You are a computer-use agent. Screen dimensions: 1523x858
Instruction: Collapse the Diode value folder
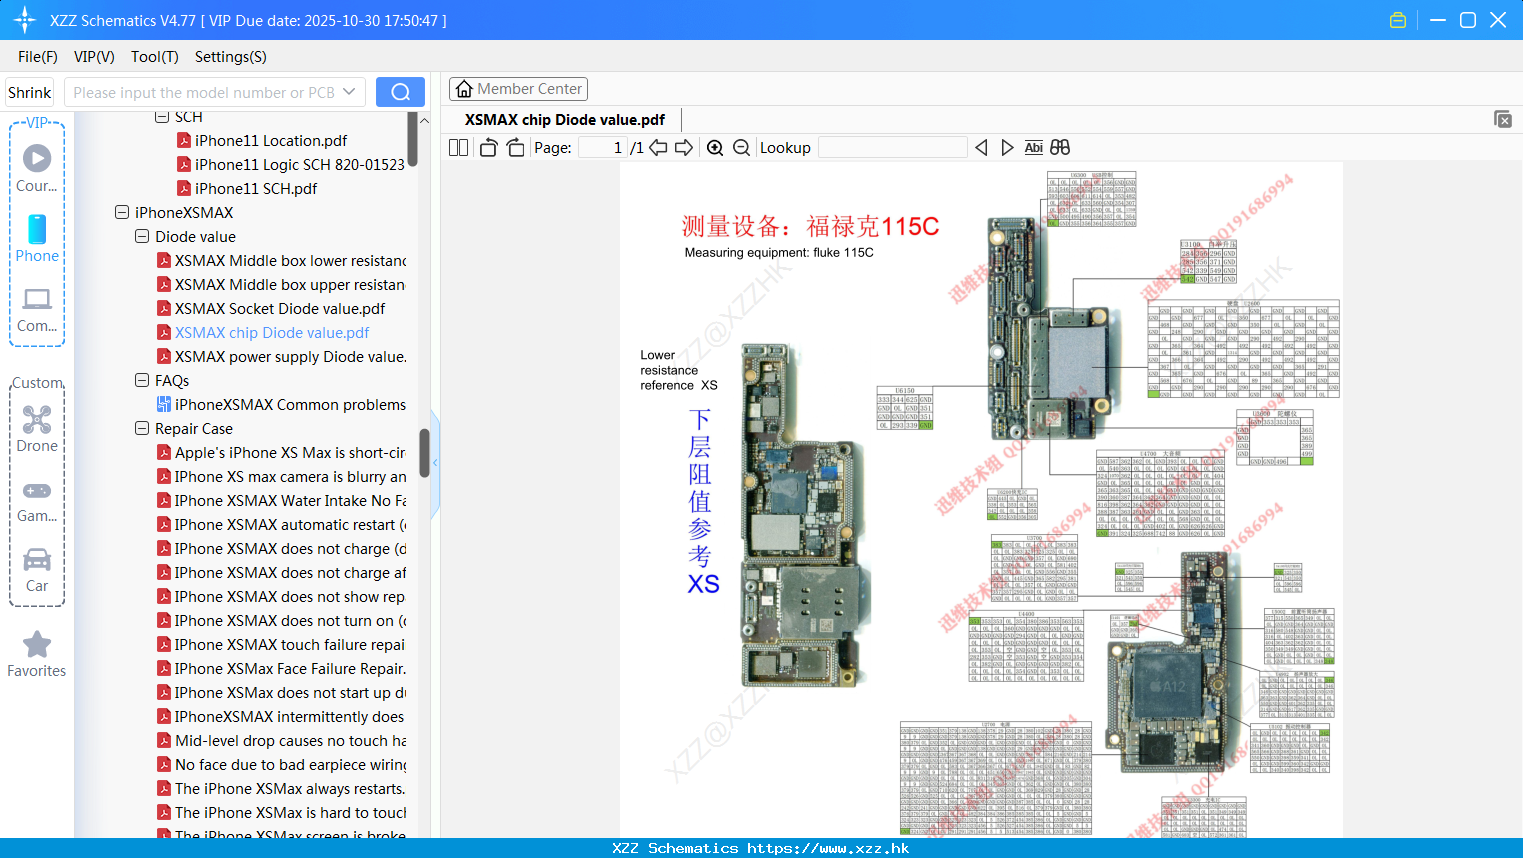pyautogui.click(x=142, y=236)
